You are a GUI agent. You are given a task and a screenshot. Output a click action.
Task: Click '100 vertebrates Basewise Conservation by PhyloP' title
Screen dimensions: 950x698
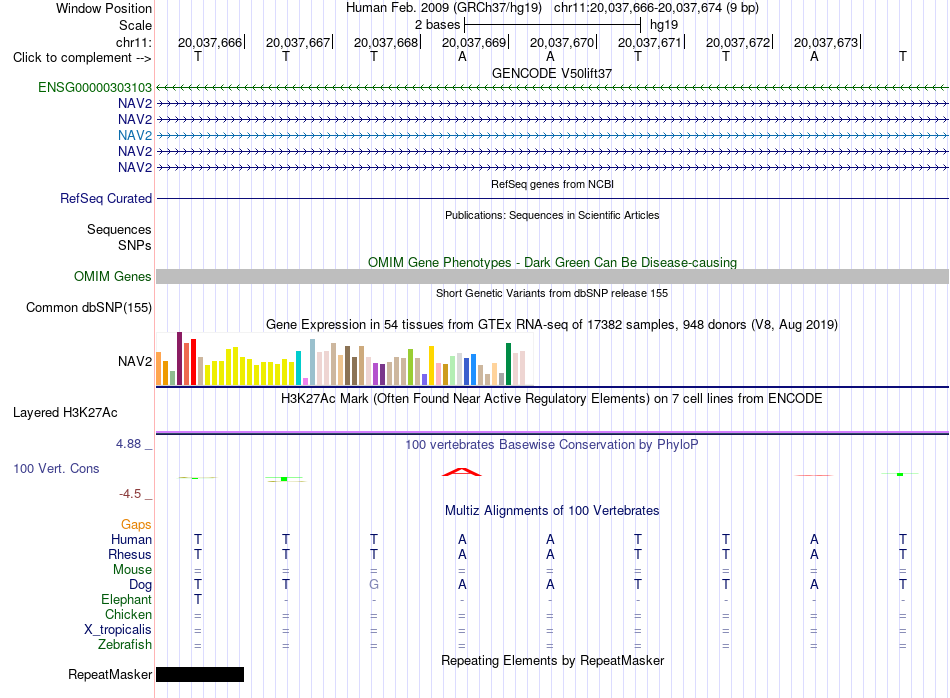click(x=551, y=445)
